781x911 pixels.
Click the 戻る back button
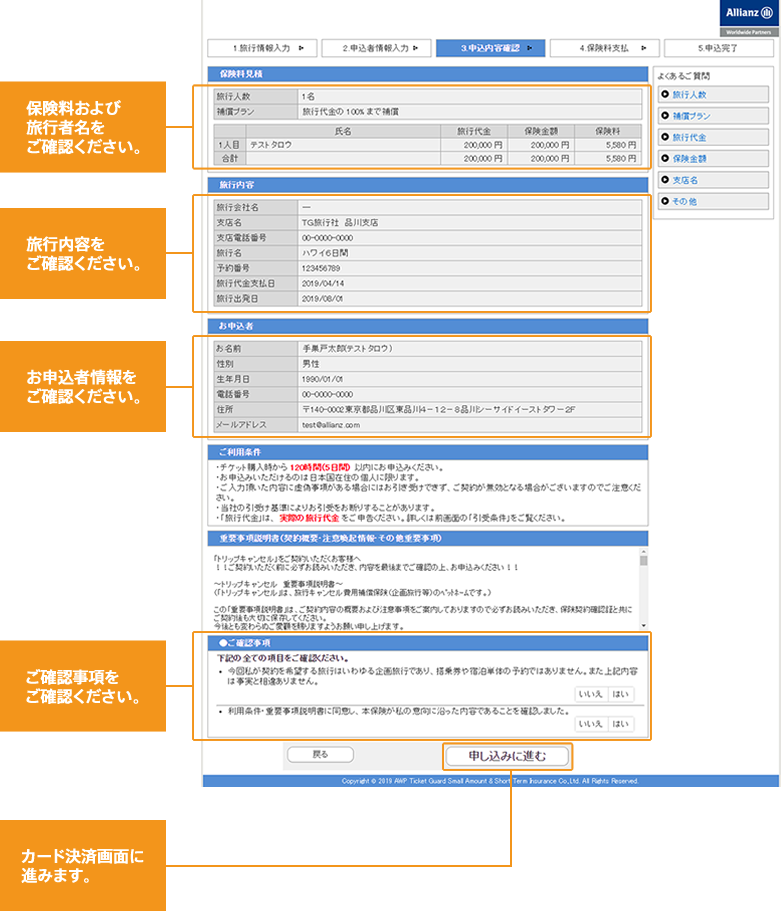(x=320, y=754)
